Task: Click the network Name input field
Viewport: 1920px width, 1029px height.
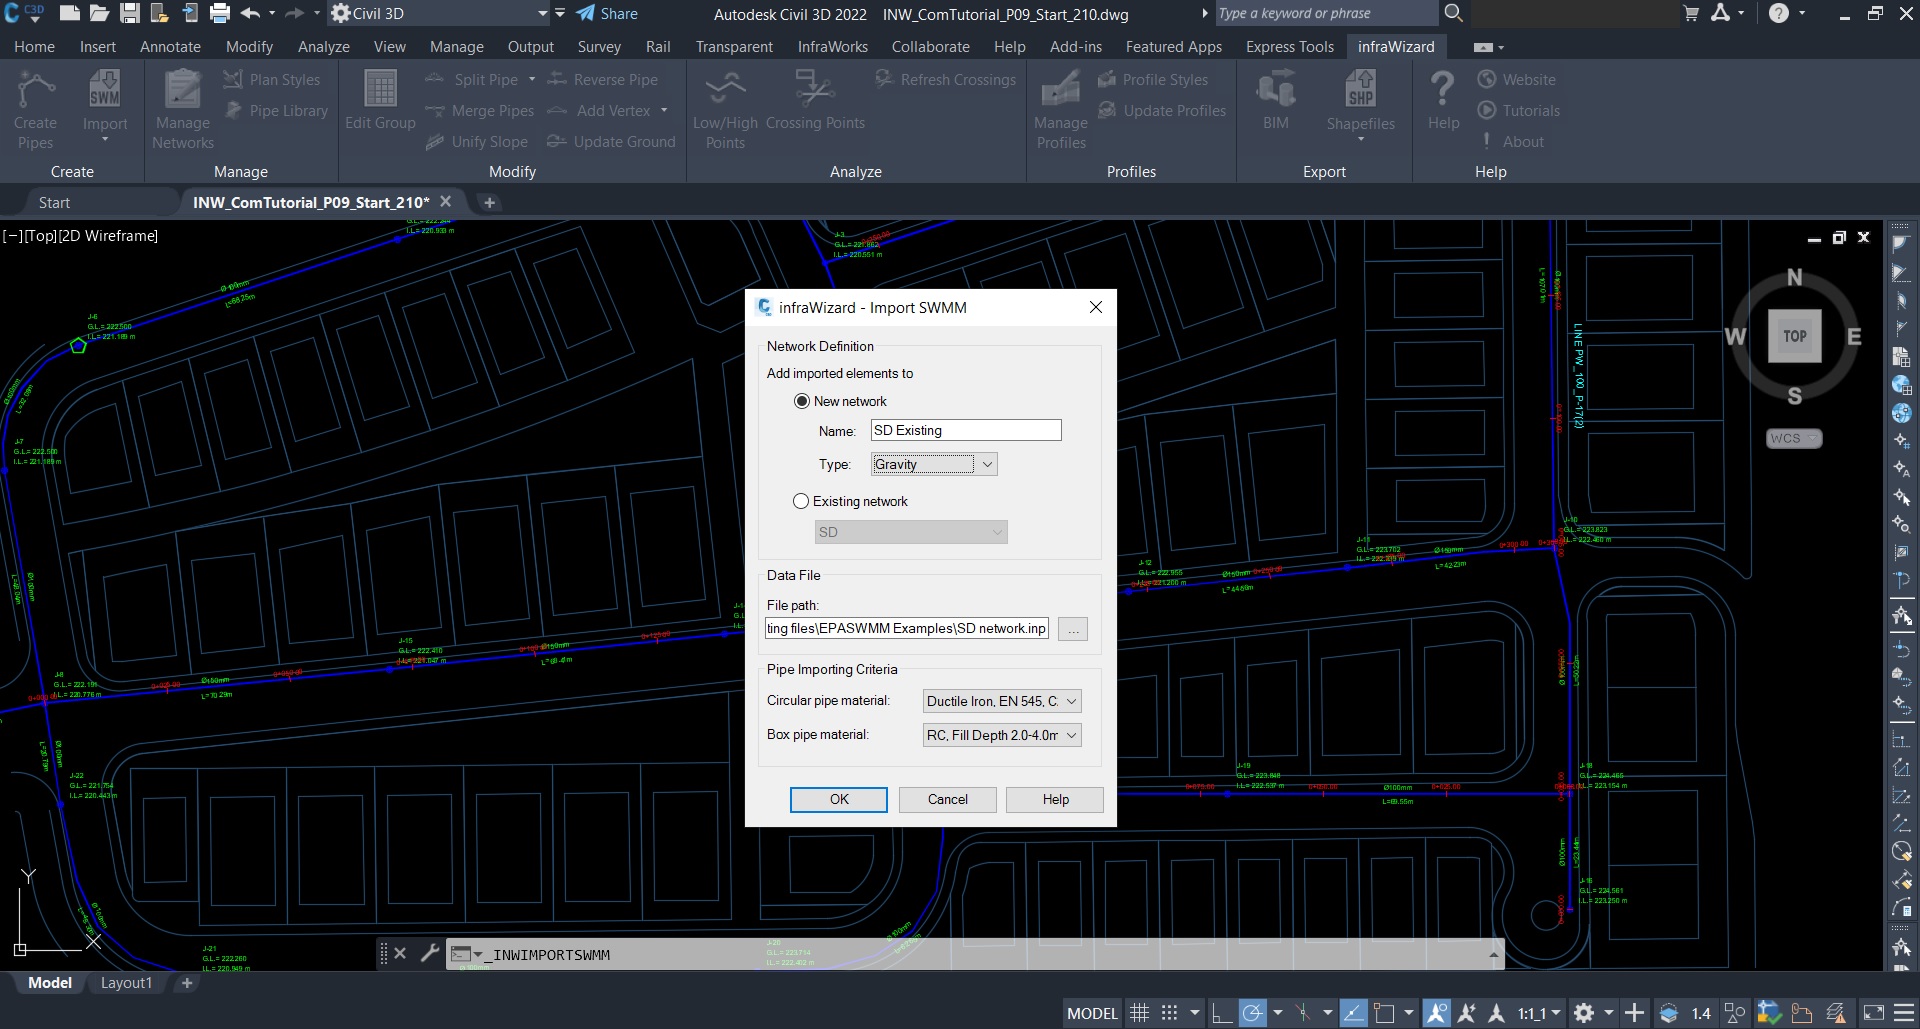Action: [x=965, y=430]
